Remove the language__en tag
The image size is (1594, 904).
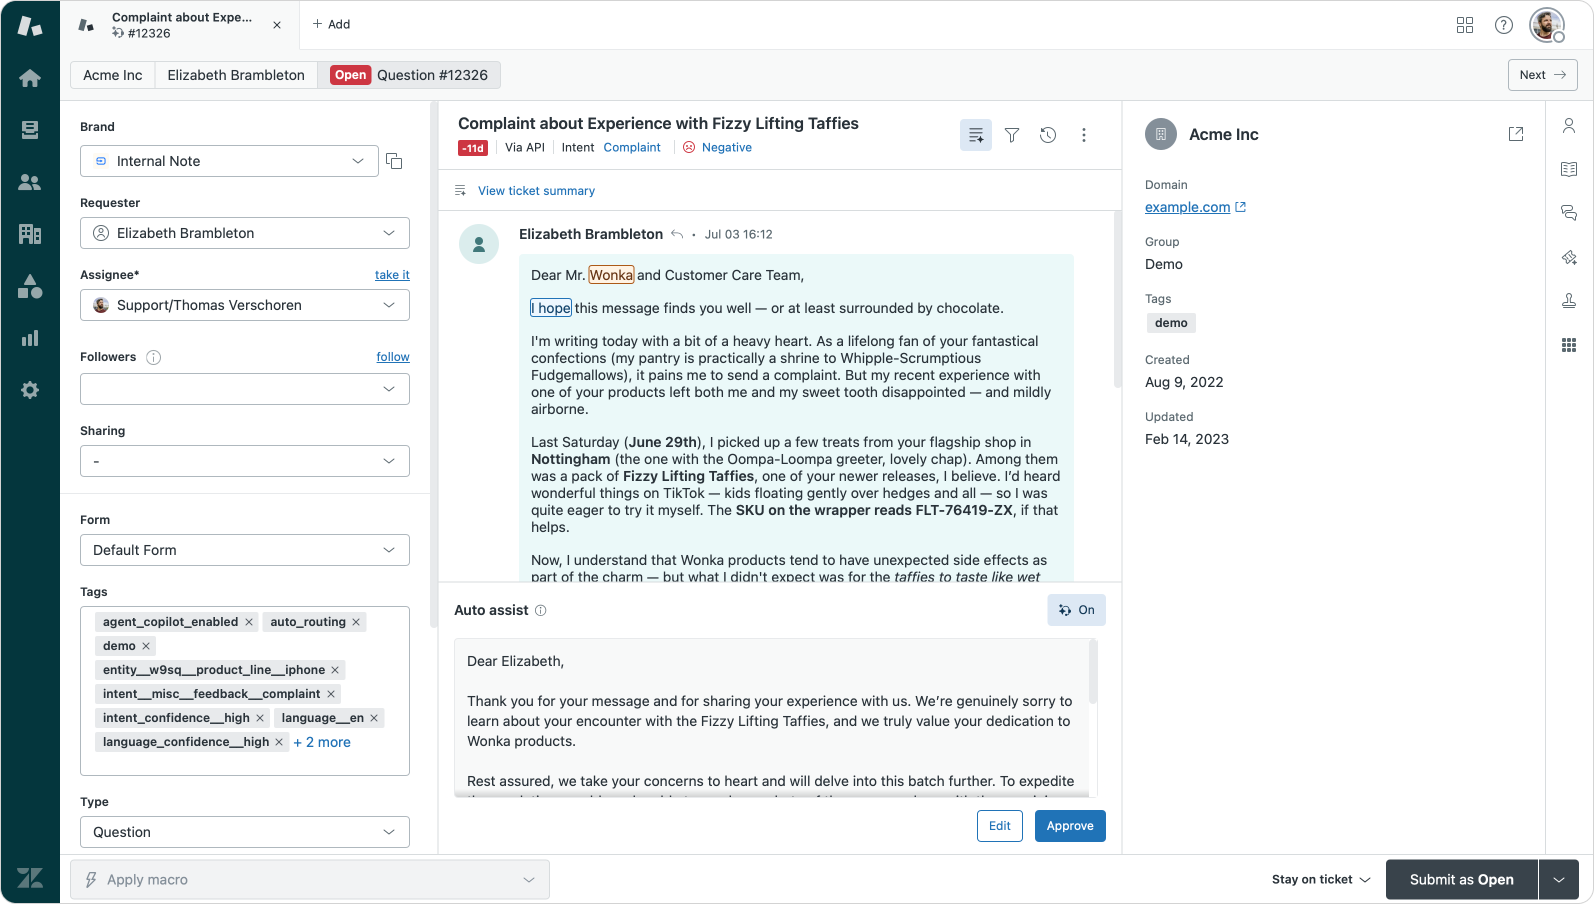click(x=374, y=718)
